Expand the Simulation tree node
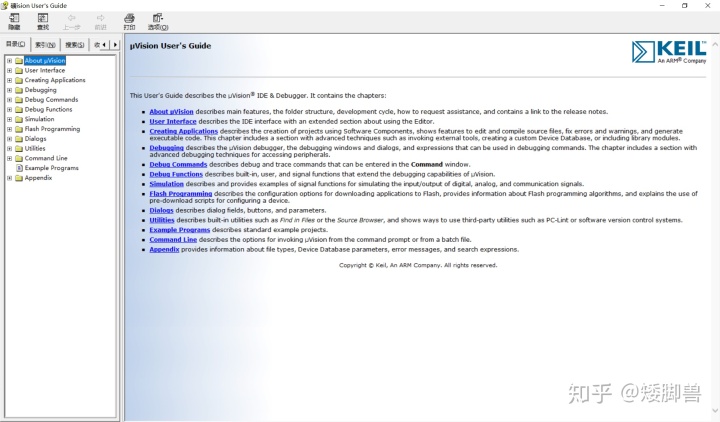The image size is (720, 422). pyautogui.click(x=9, y=119)
